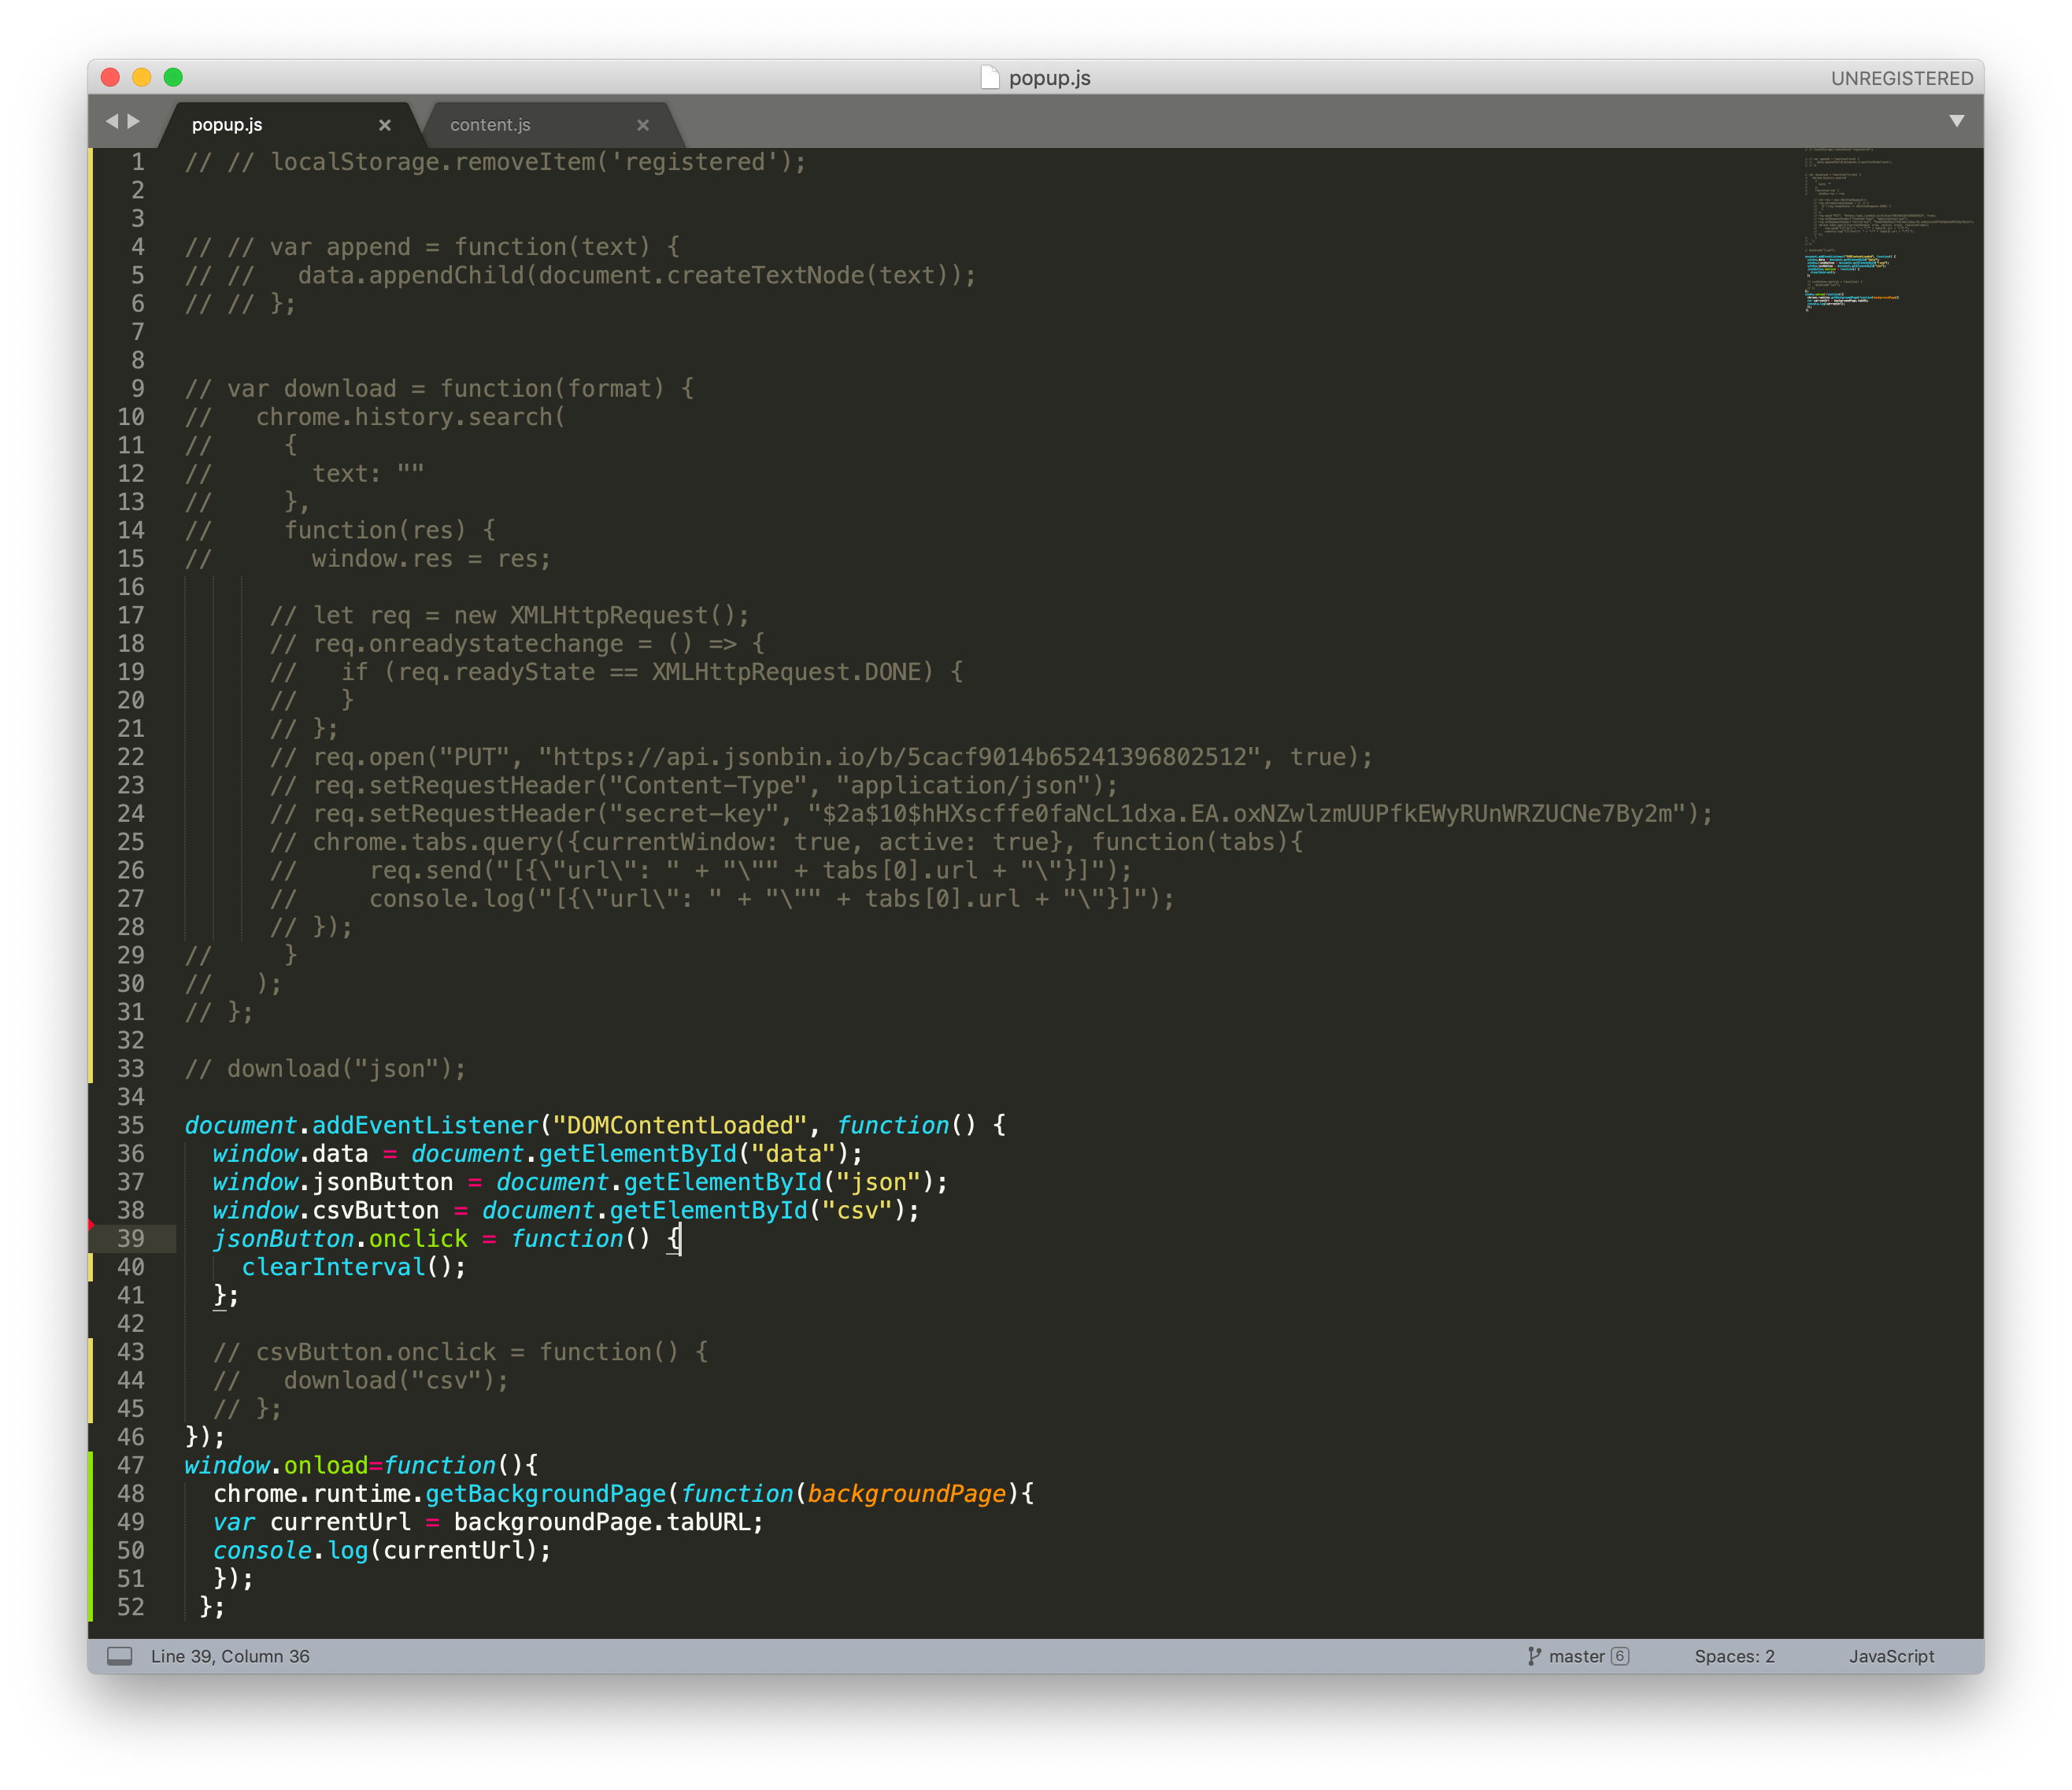The image size is (2072, 1790).
Task: Click the "data" string on line 36
Action: [793, 1153]
